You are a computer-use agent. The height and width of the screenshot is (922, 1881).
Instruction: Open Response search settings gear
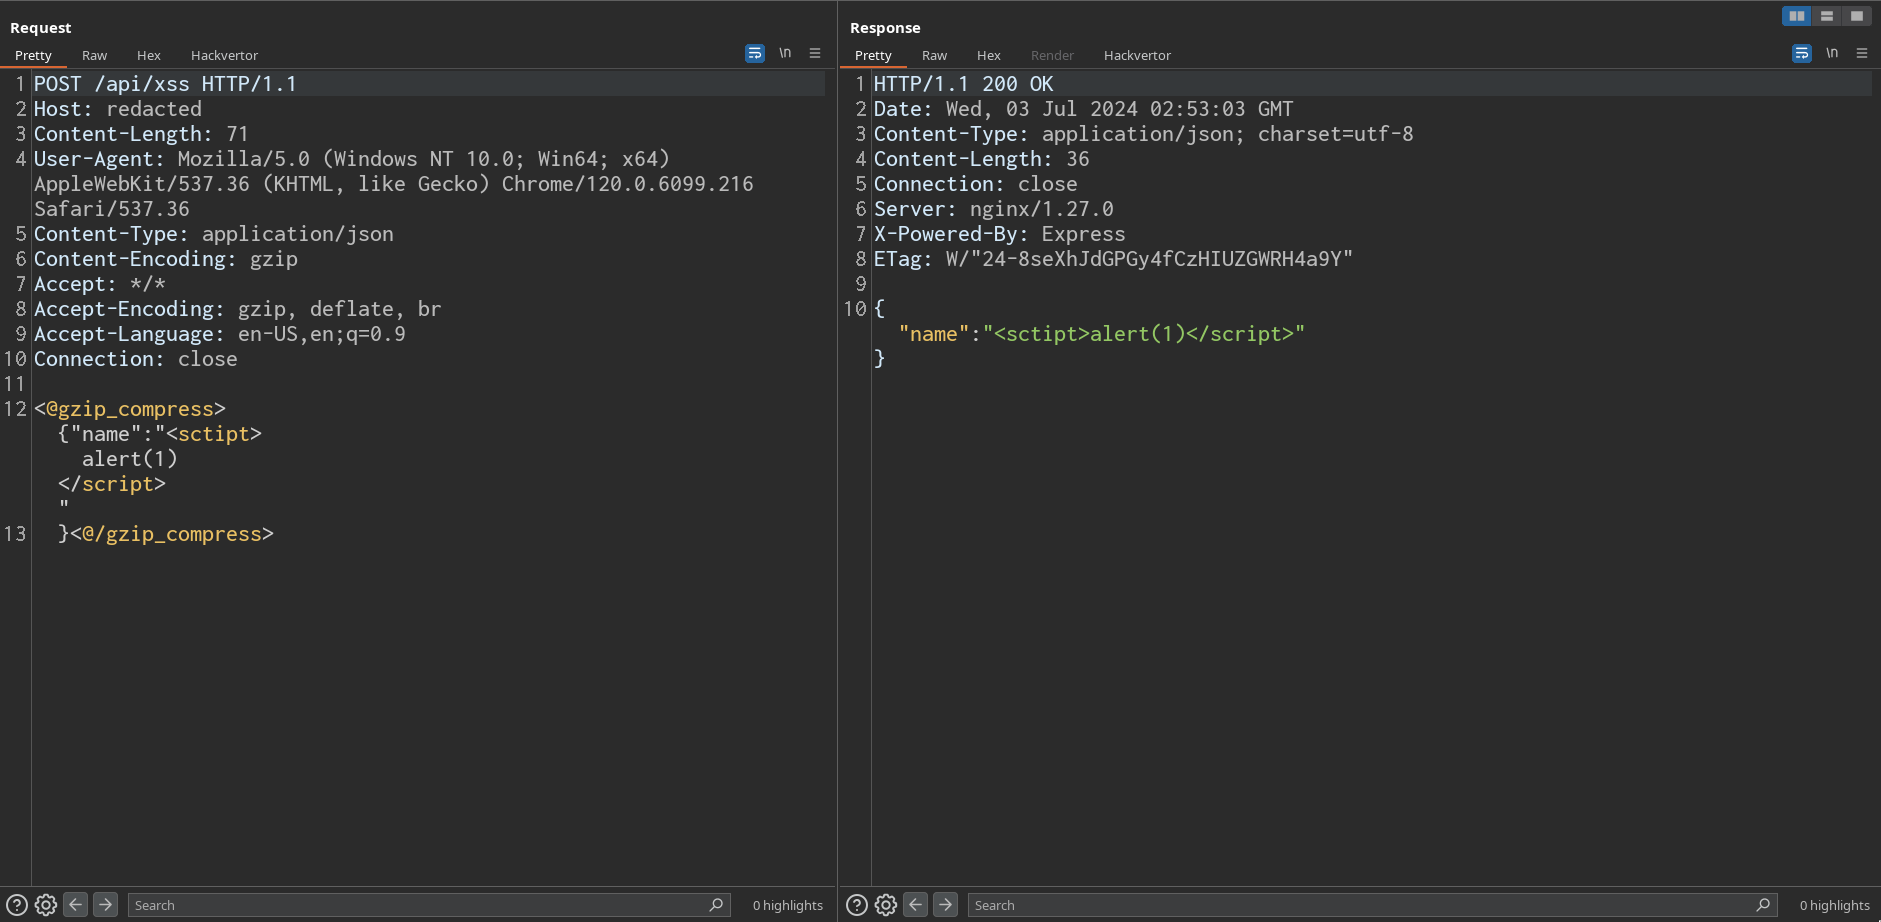coord(886,905)
